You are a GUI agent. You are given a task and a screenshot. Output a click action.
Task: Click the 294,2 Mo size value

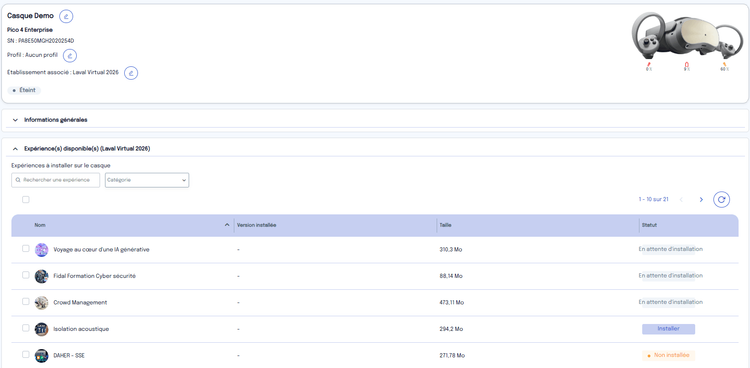tap(451, 329)
